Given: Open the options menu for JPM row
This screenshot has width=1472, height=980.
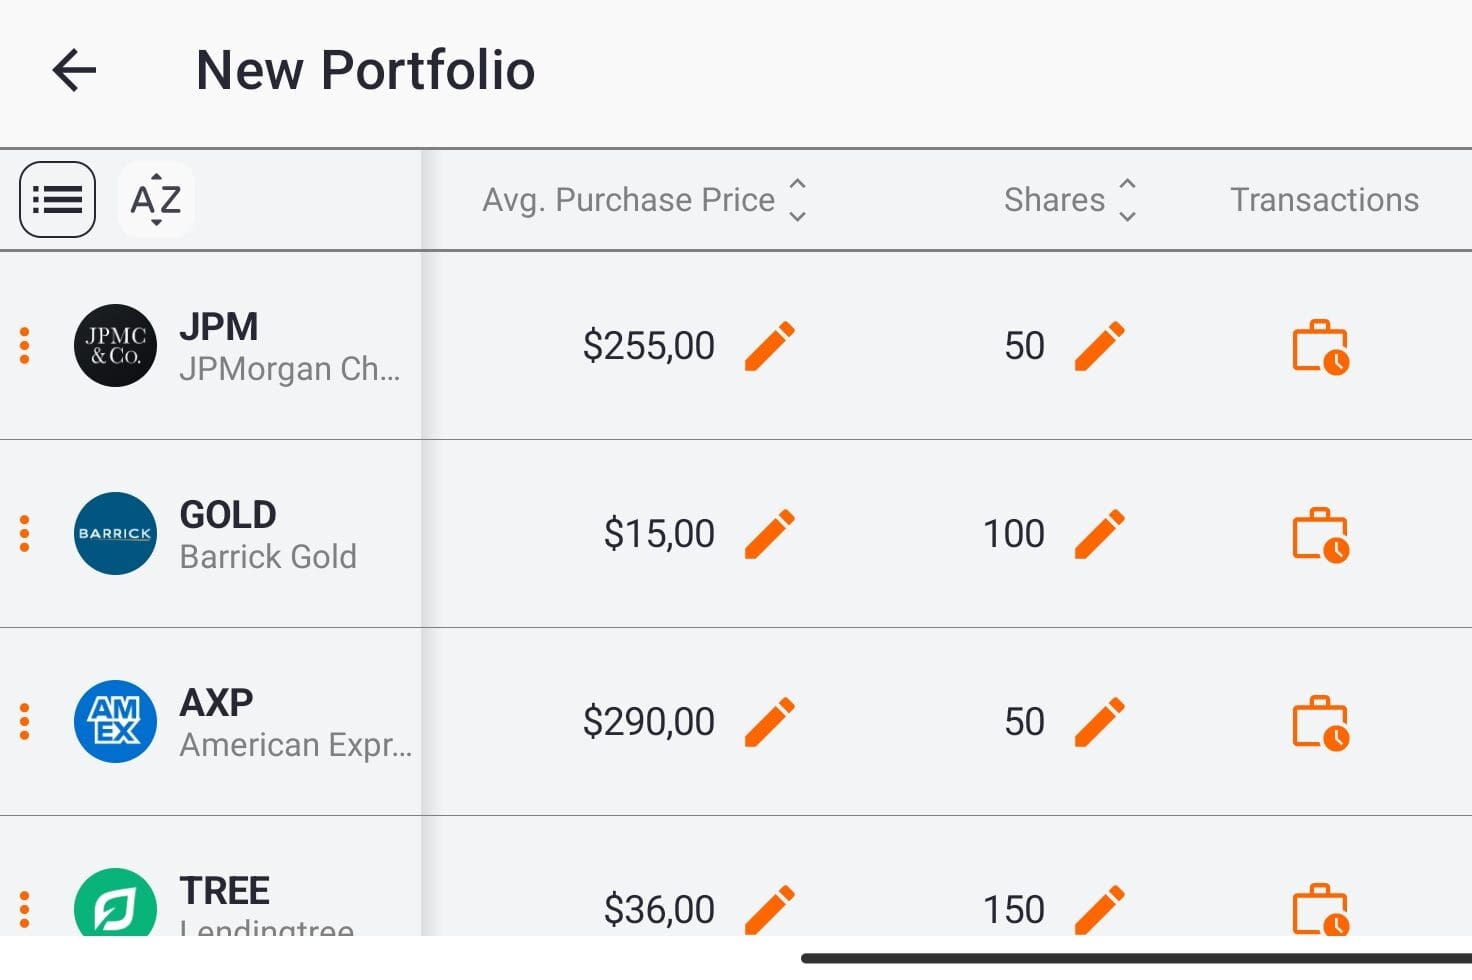Looking at the screenshot, I should click(24, 346).
